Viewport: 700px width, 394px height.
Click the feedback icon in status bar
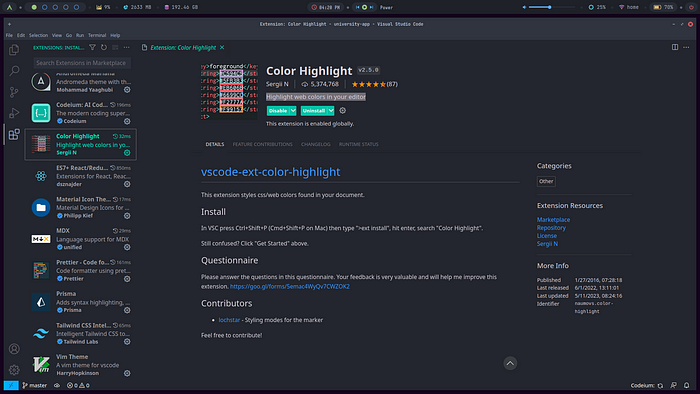pyautogui.click(x=674, y=385)
